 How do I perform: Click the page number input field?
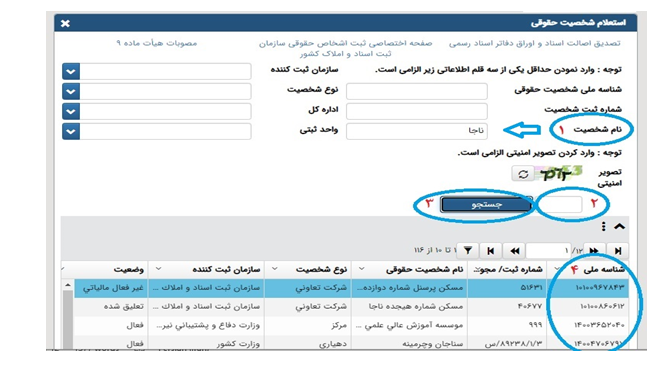(x=548, y=251)
